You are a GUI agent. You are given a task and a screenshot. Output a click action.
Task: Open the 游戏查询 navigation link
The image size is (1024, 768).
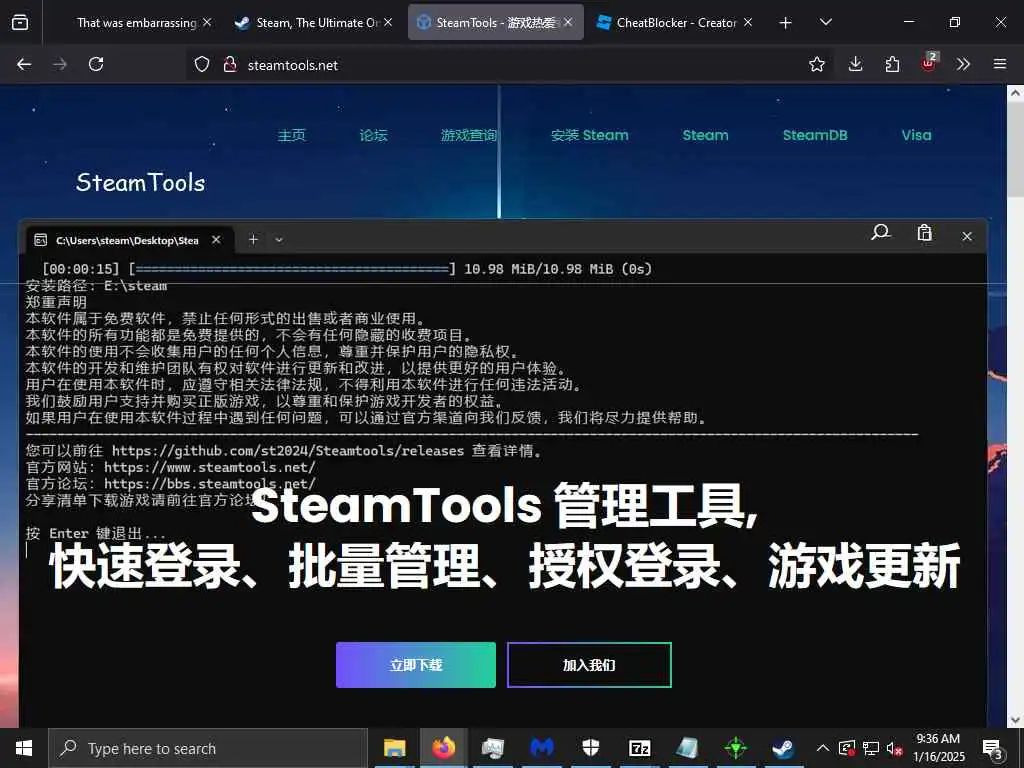469,135
